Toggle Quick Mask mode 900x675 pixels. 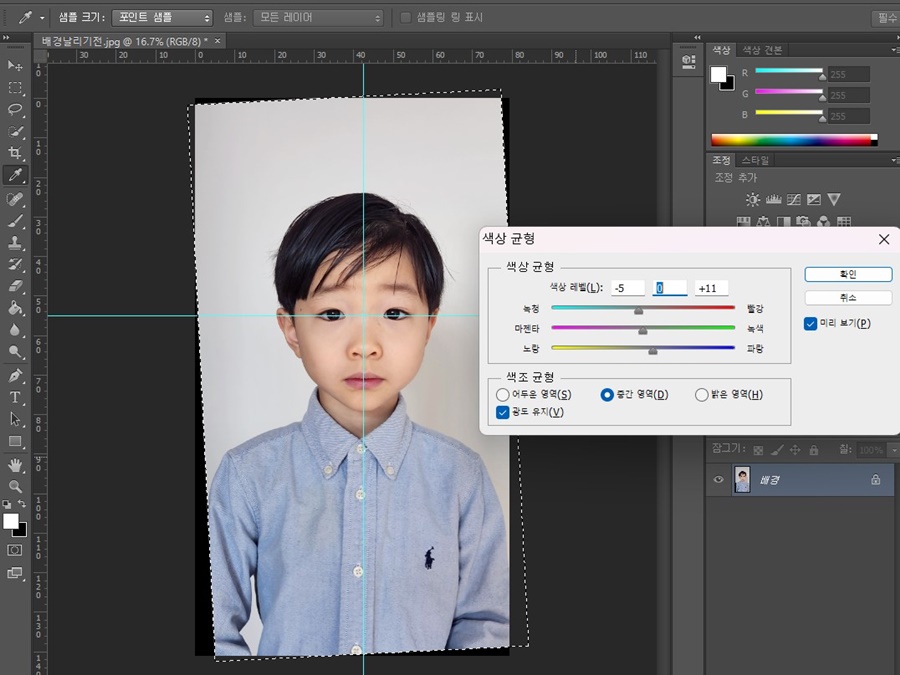pos(15,550)
